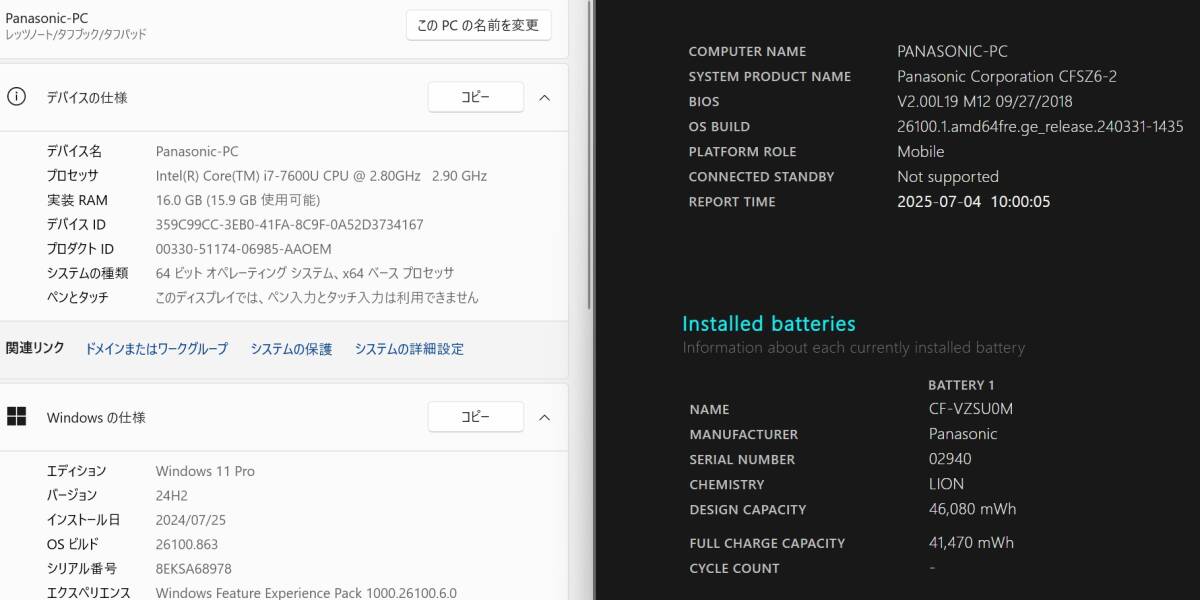Select the Panasonic-PC title at top
Screen dimensions: 1200x600
coord(45,17)
